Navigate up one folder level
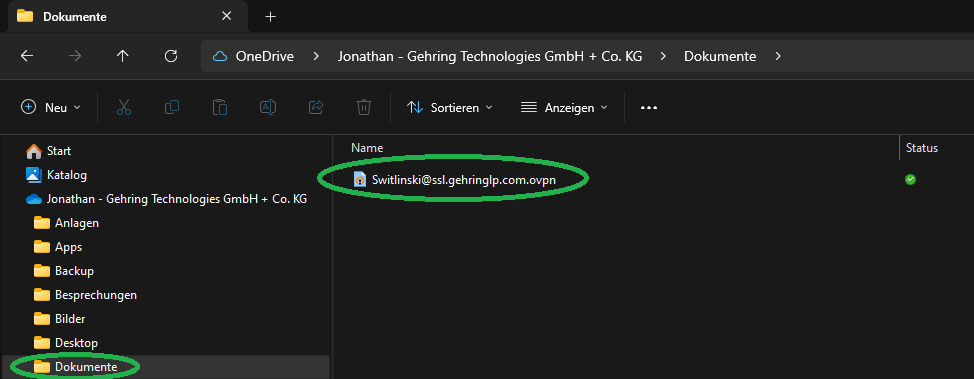This screenshot has width=974, height=379. point(122,56)
